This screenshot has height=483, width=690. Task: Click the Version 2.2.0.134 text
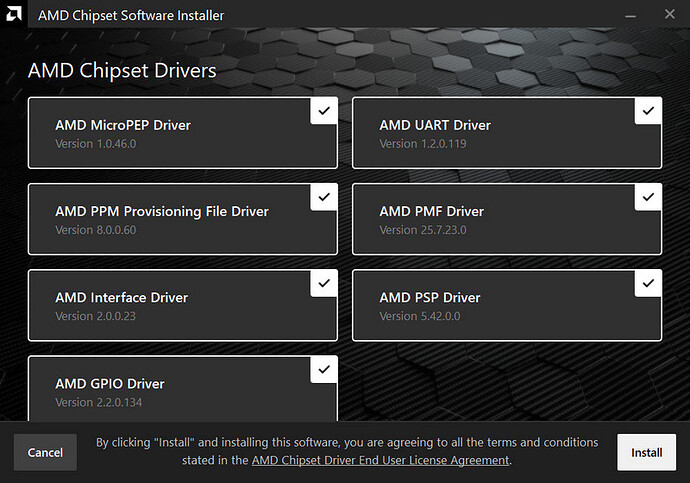(x=99, y=402)
